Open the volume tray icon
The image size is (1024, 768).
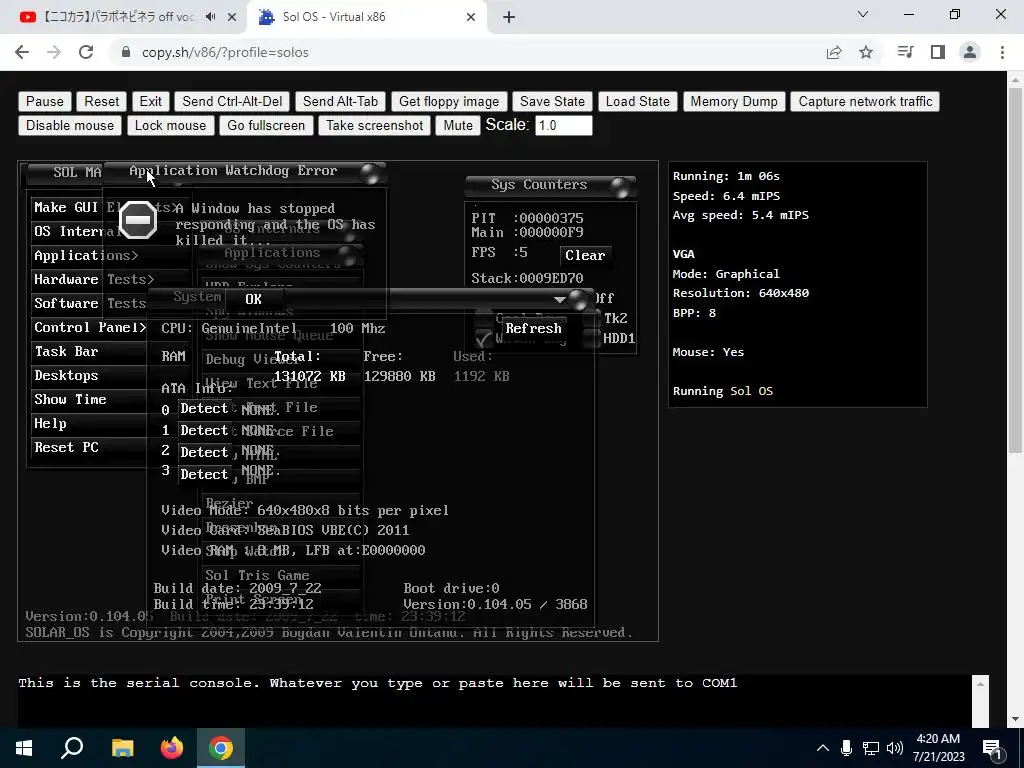point(895,748)
